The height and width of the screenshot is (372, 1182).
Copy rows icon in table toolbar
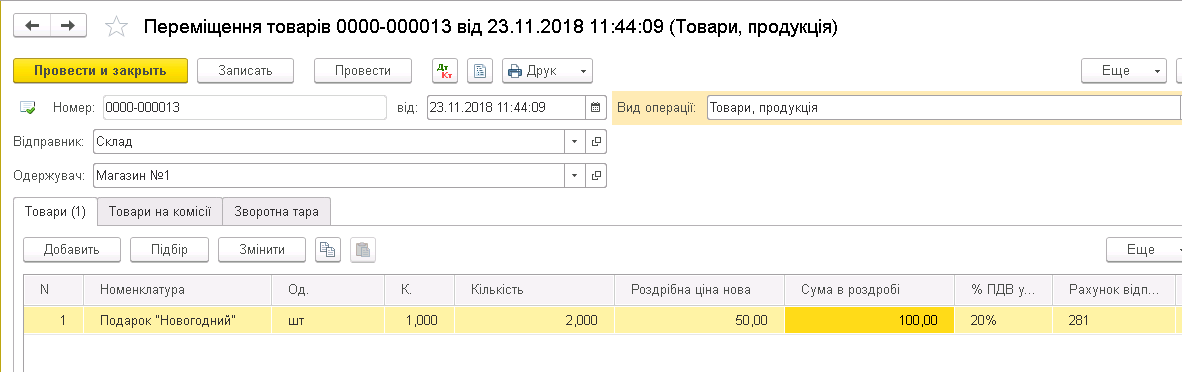coord(328,250)
